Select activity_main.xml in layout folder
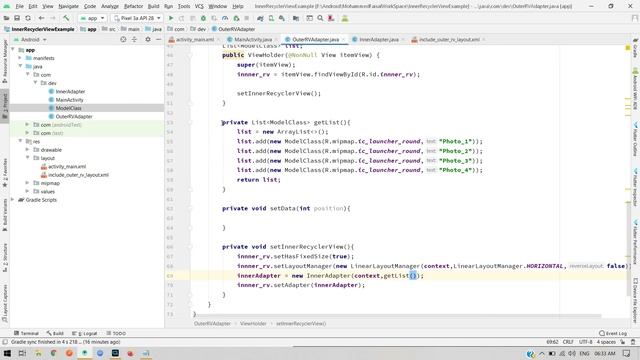 click(67, 167)
